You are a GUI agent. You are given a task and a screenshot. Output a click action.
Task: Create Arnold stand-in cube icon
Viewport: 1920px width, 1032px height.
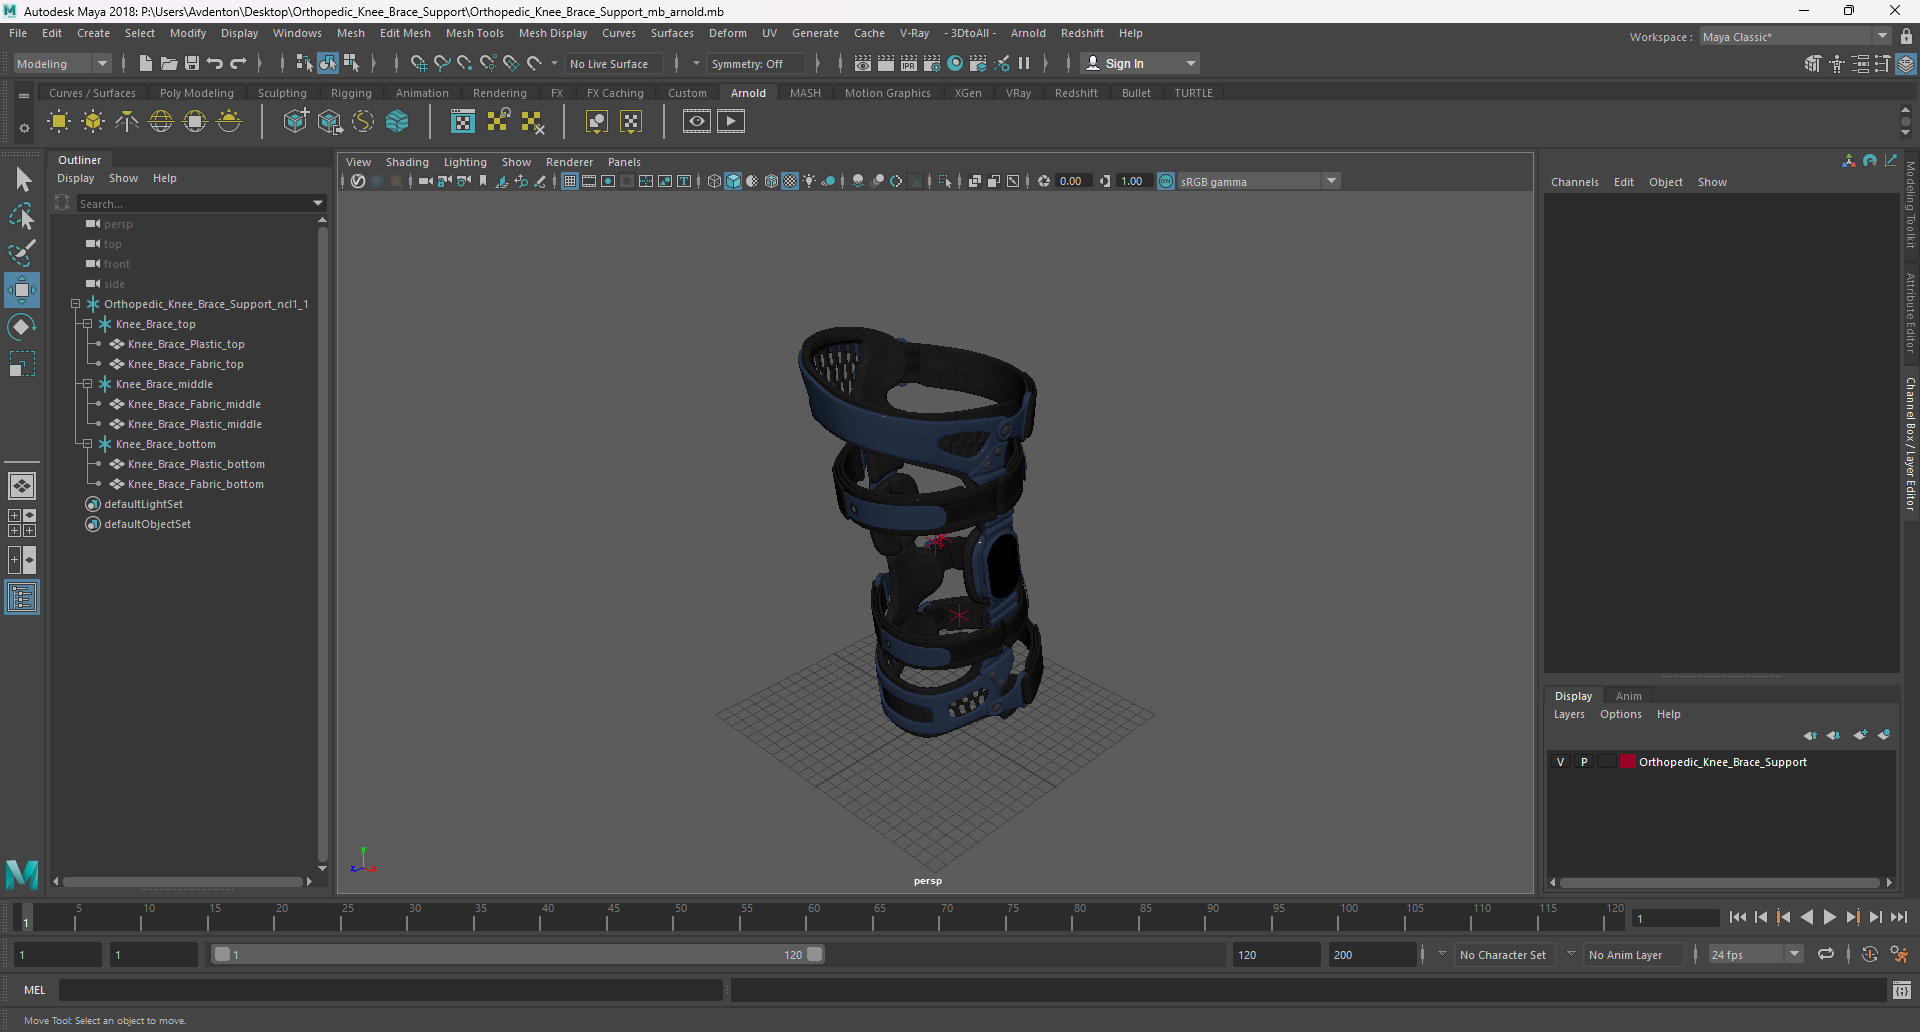(x=295, y=122)
